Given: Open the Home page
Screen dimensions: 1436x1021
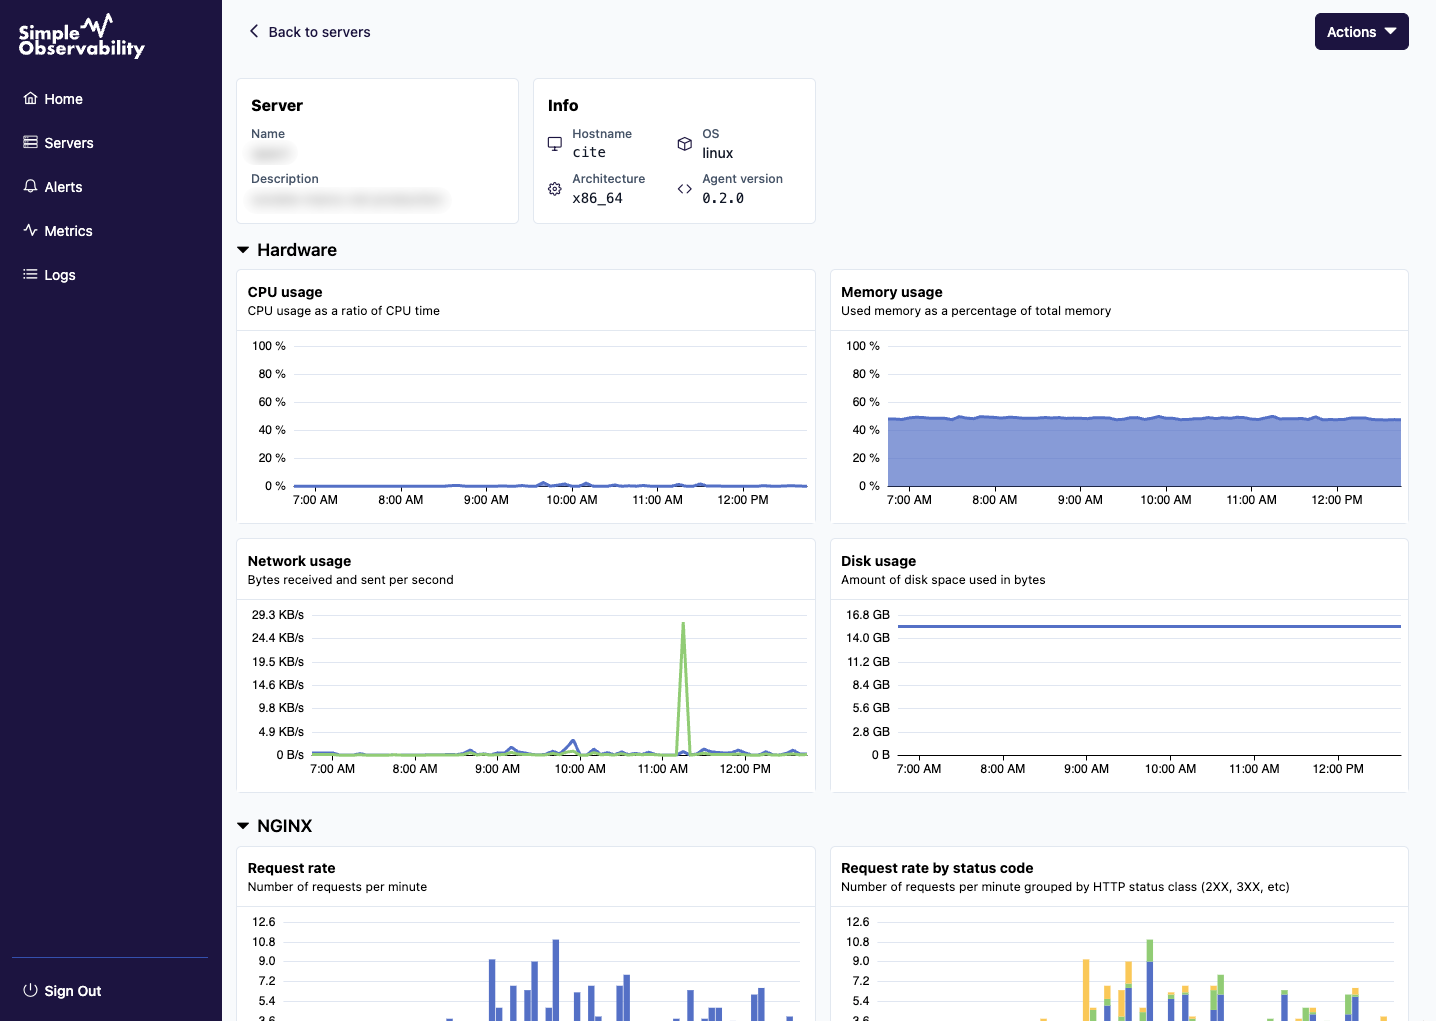Looking at the screenshot, I should [63, 99].
